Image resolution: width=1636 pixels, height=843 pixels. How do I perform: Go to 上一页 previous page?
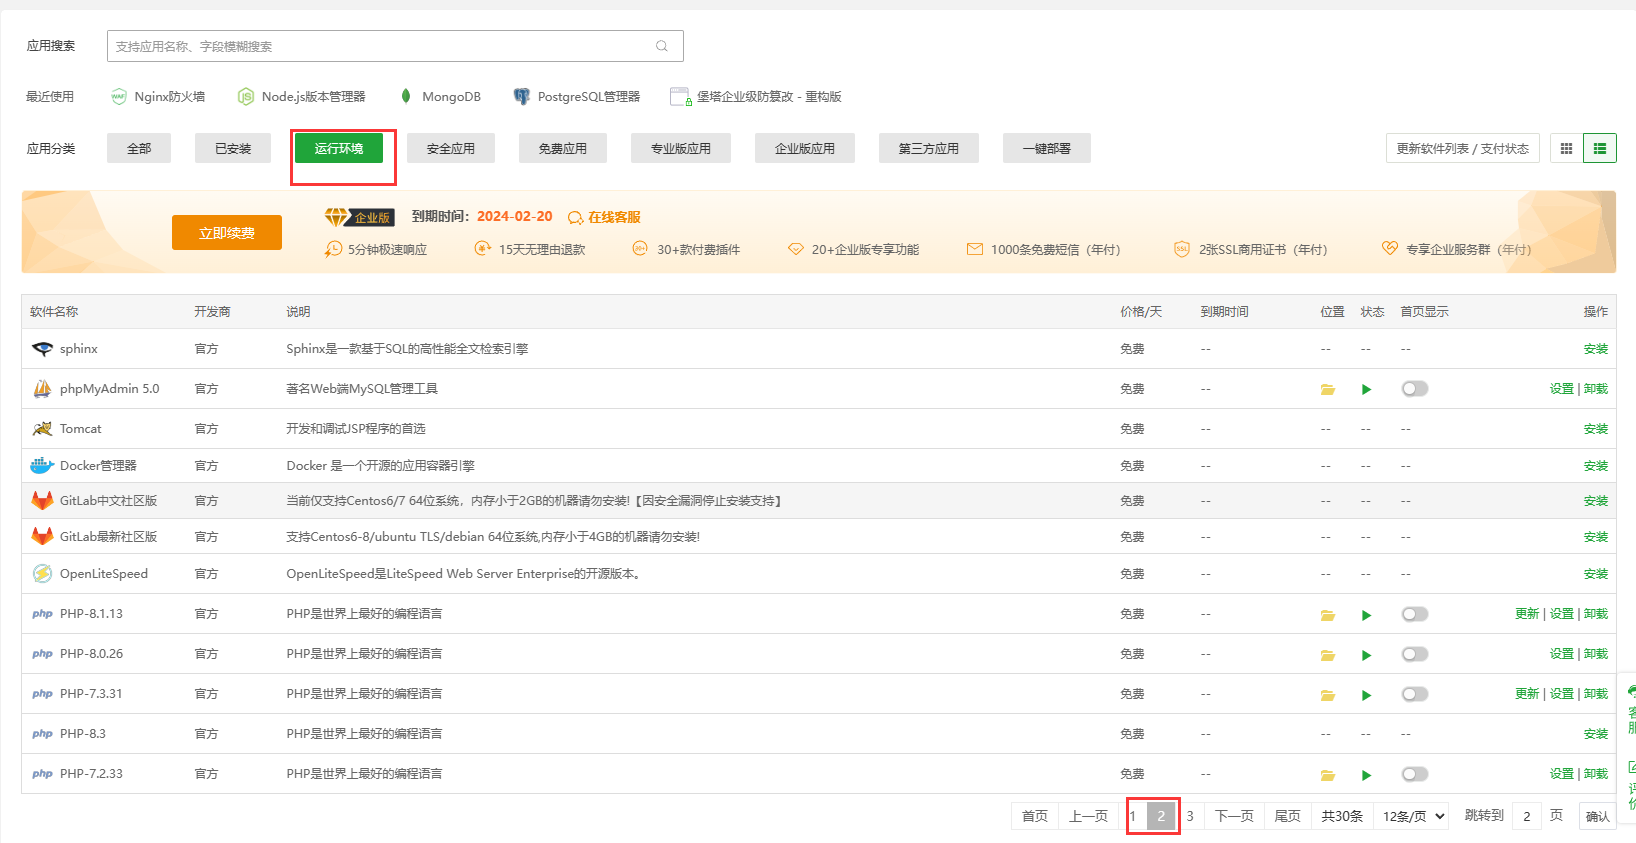point(1089,816)
